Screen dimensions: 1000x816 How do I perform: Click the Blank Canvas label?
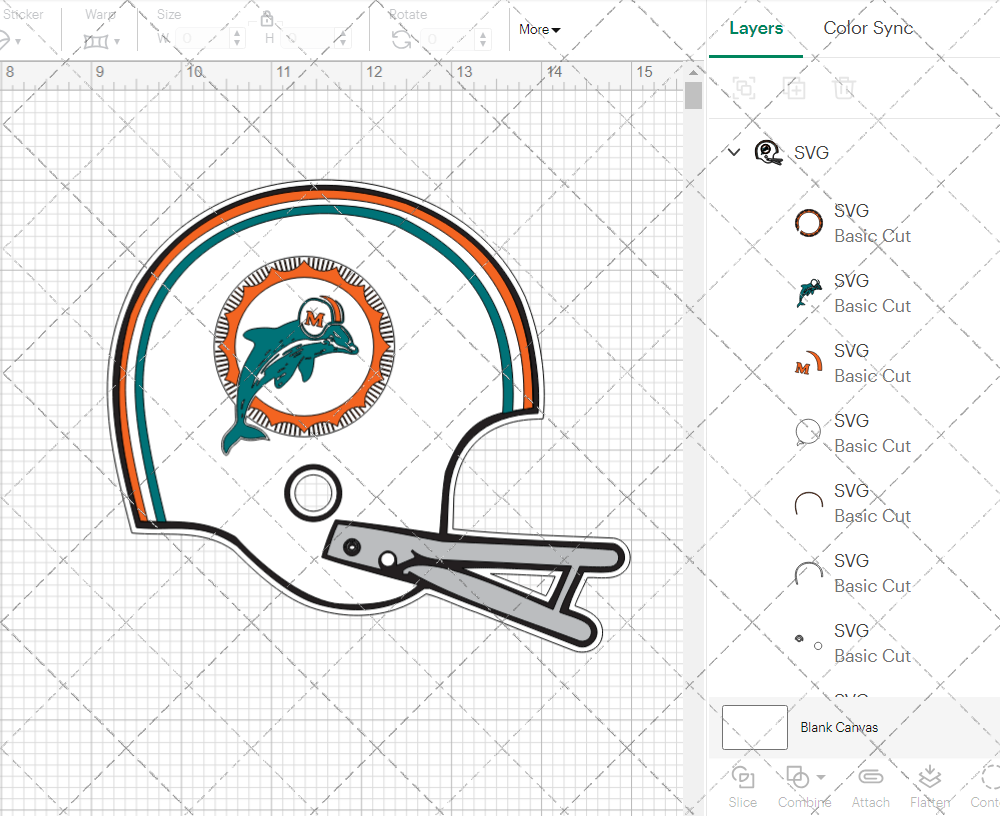click(x=839, y=727)
